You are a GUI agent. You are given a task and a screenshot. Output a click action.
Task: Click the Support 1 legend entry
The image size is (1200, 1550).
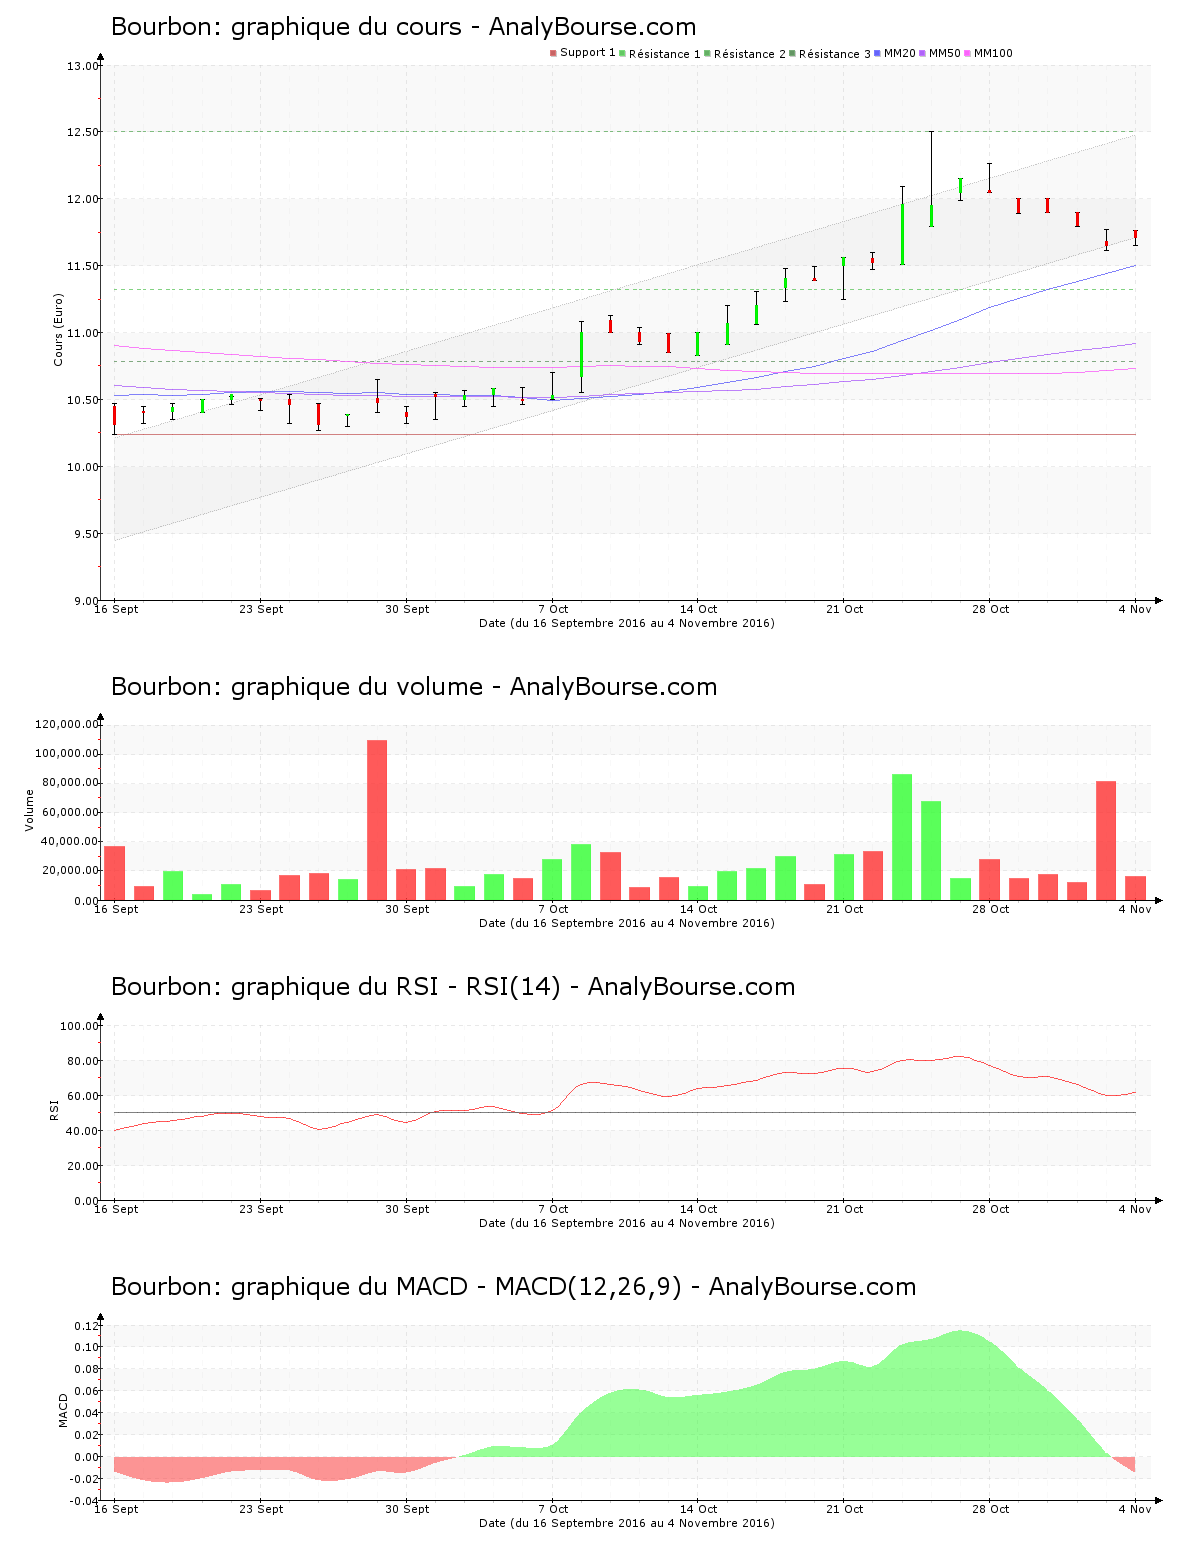(x=583, y=53)
